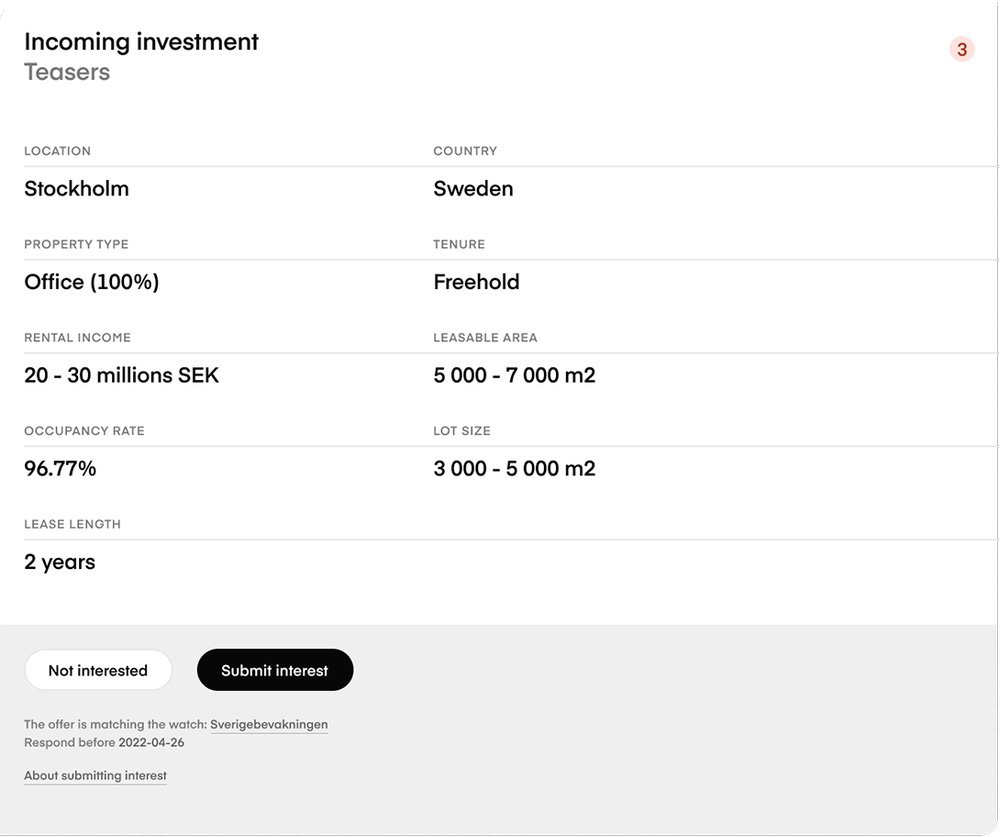Click the LOCATION label
The image size is (1000, 837).
point(57,151)
